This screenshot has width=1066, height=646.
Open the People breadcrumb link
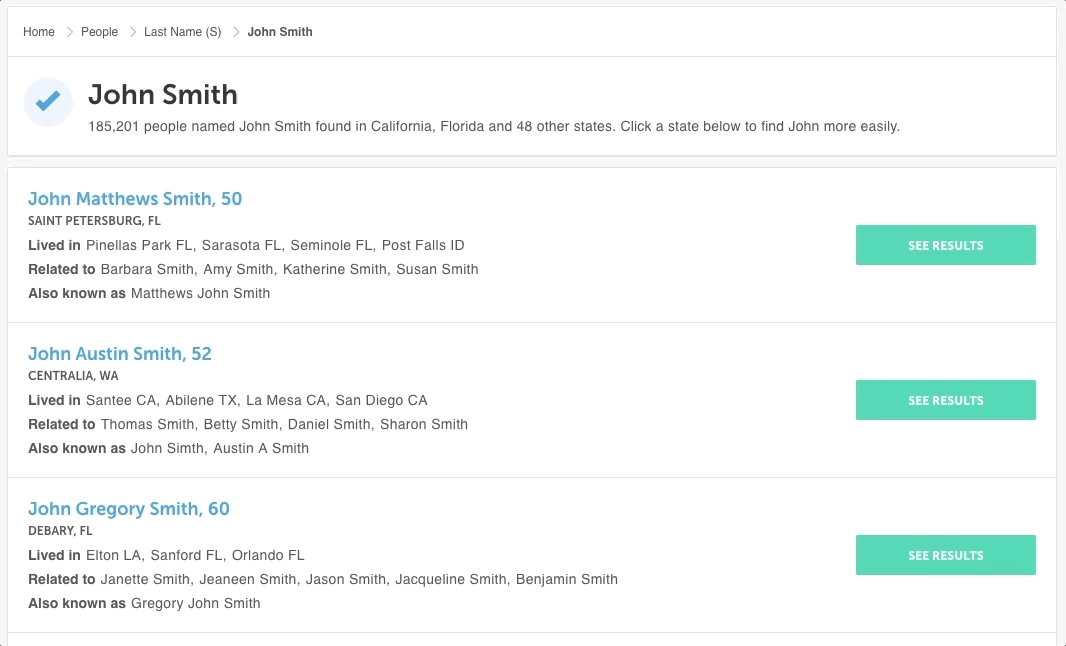(x=99, y=32)
